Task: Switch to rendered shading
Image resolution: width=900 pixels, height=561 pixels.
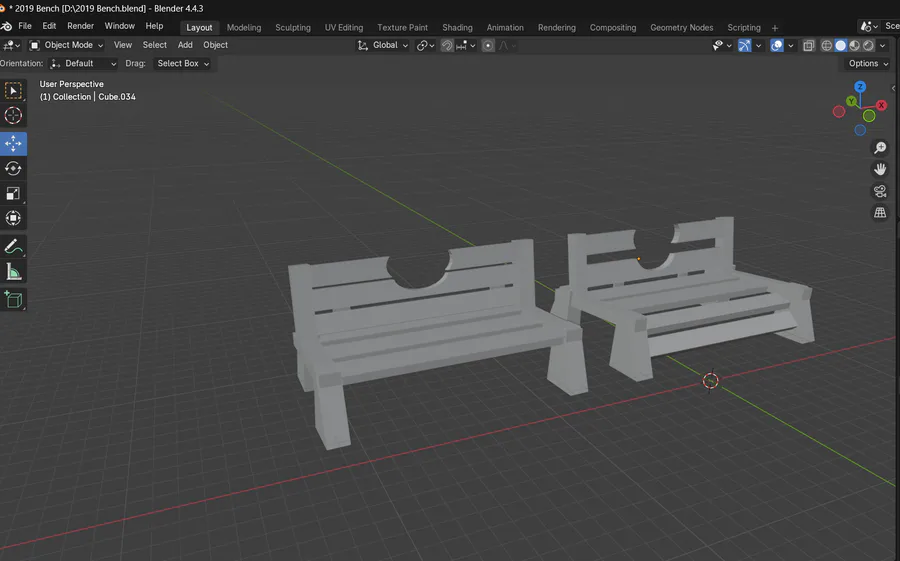Action: coord(868,45)
